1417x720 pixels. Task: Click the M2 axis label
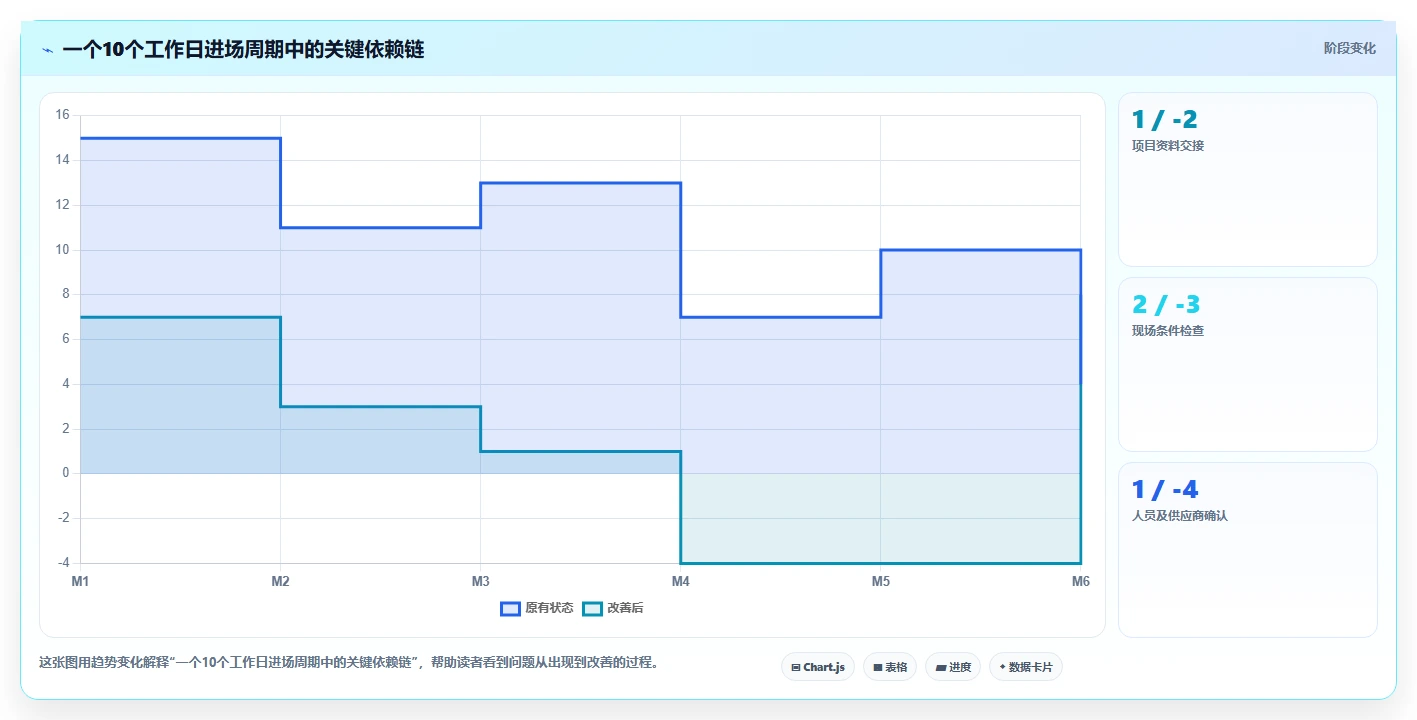click(281, 581)
